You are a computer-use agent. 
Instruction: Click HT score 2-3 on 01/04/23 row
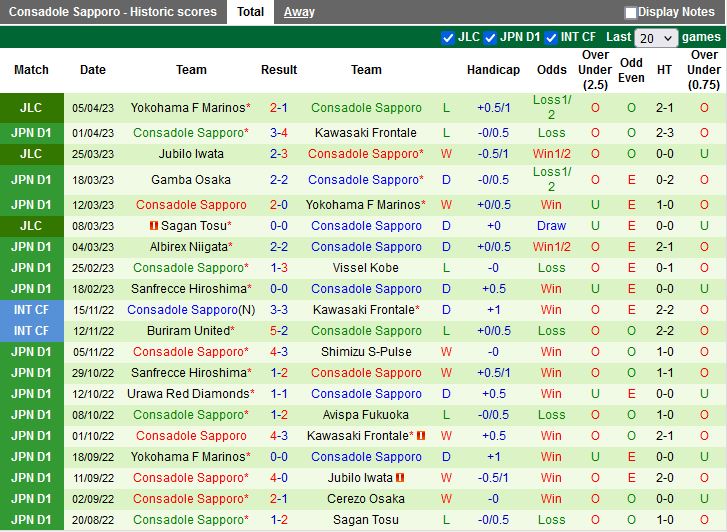click(664, 133)
